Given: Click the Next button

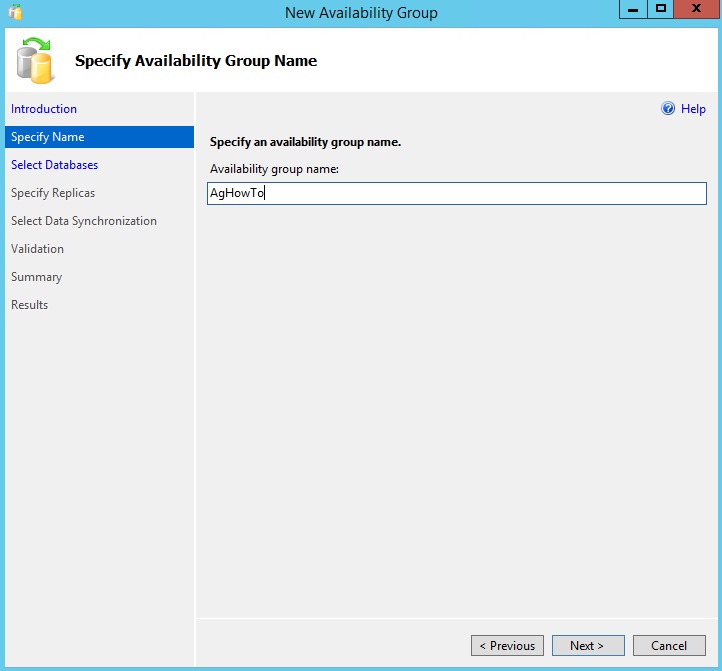Looking at the screenshot, I should [x=588, y=645].
